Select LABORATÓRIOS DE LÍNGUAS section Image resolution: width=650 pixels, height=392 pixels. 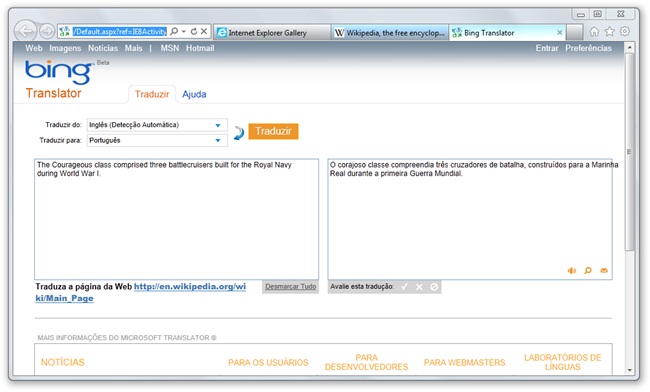[x=563, y=362]
